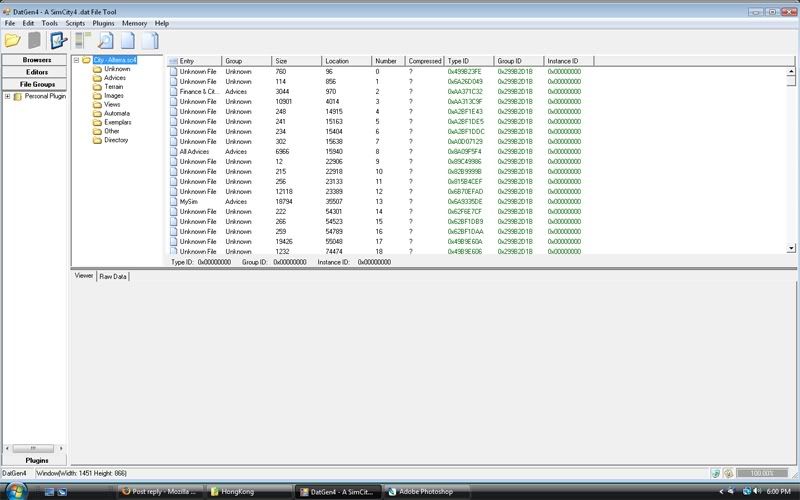Viewport: 800px width, 500px height.
Task: Open the Scripts menu
Action: point(75,23)
